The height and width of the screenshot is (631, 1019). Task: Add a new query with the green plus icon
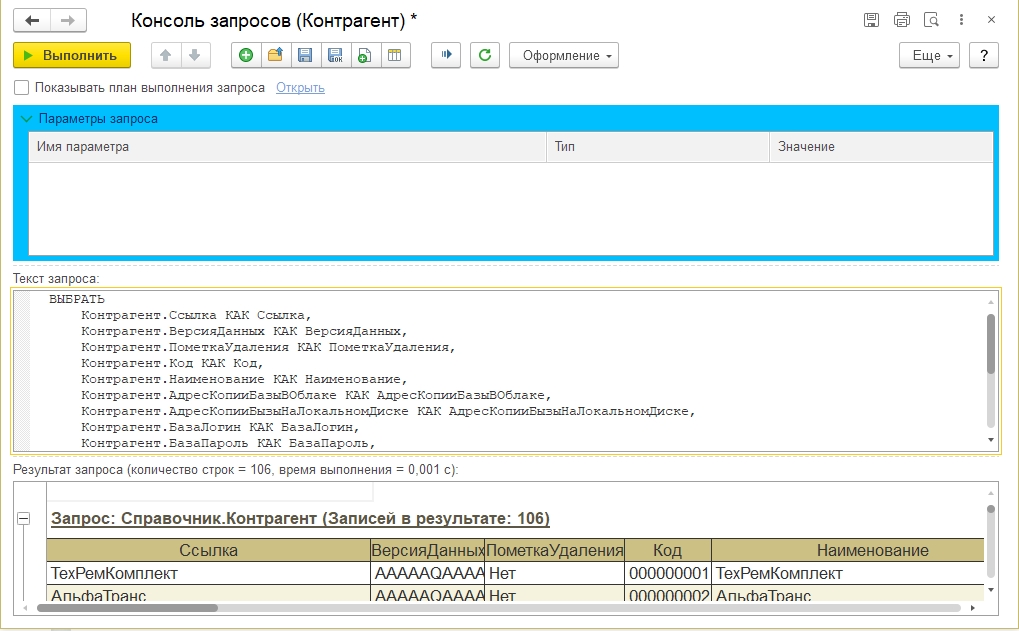246,55
